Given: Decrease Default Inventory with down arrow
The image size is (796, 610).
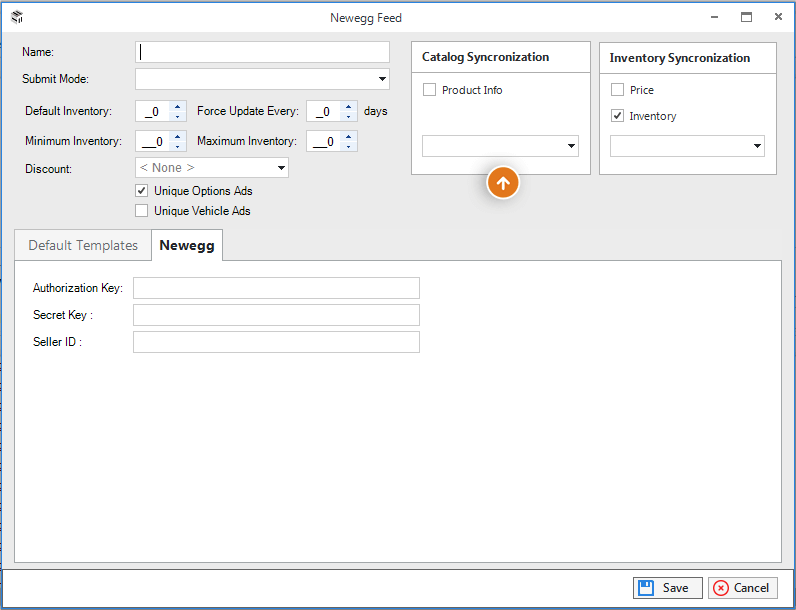Looking at the screenshot, I should click(178, 117).
